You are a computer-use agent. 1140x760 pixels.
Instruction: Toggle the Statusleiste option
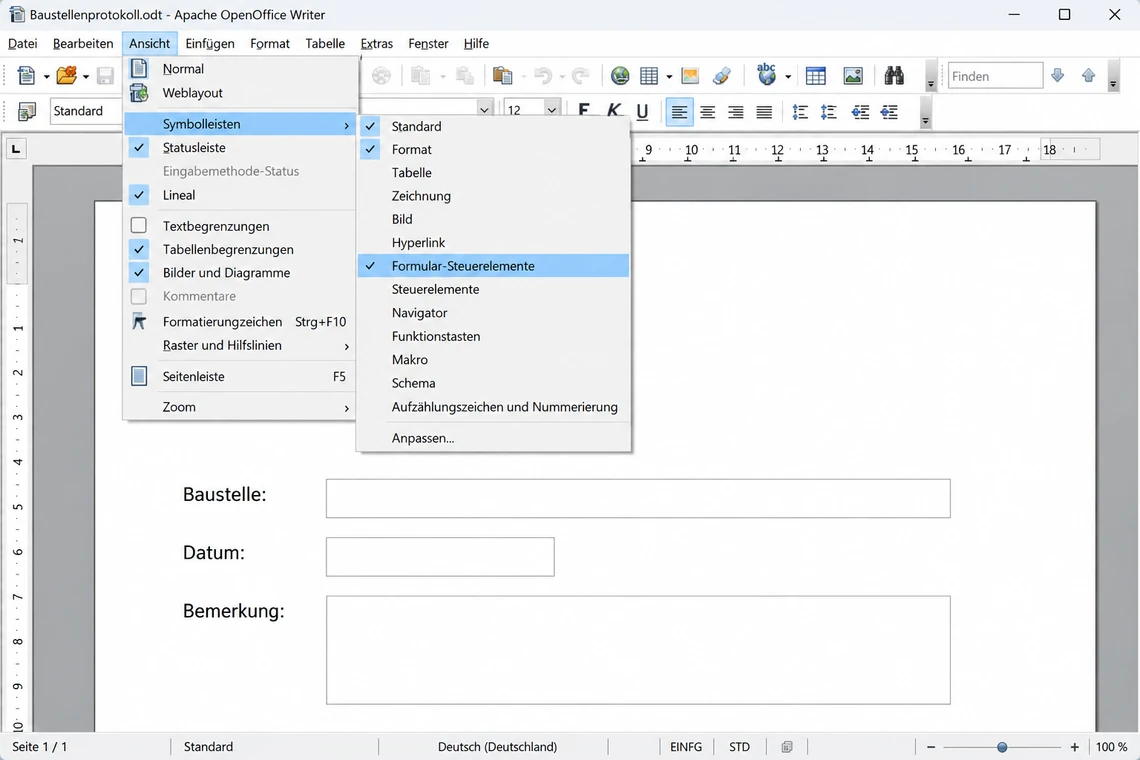[x=239, y=148]
